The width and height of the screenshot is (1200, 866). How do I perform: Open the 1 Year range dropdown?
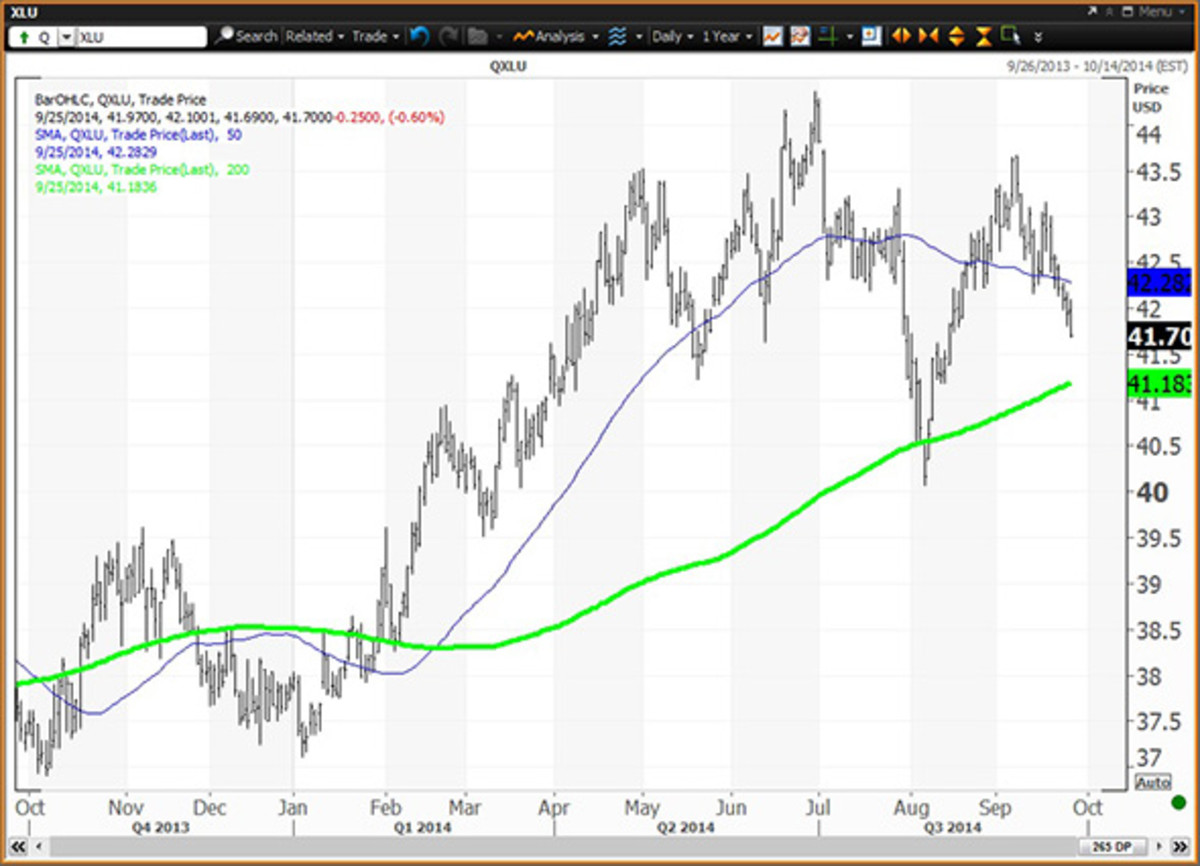pyautogui.click(x=726, y=36)
